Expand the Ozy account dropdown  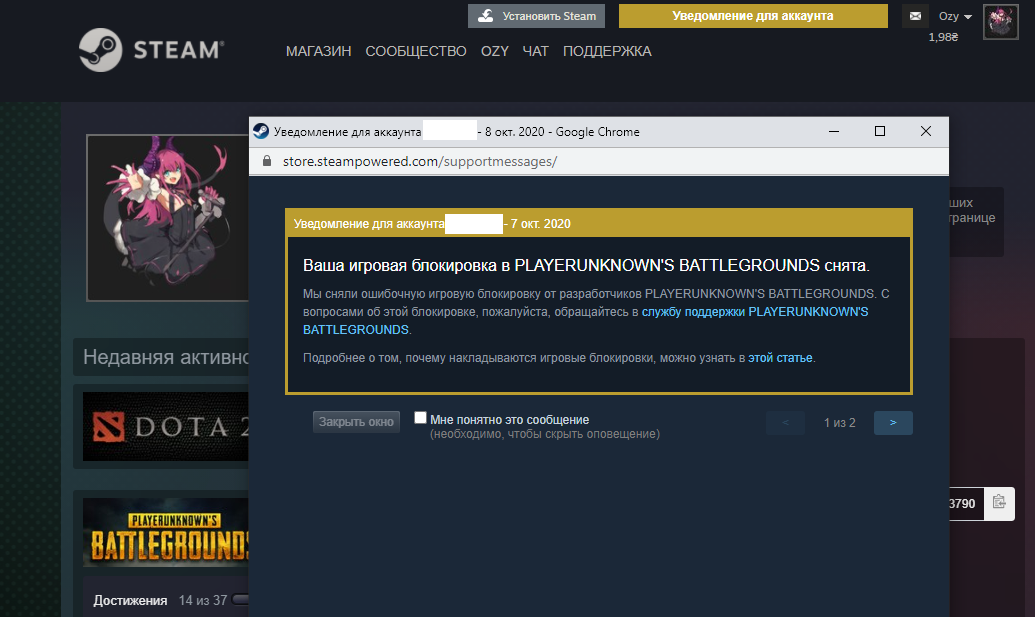pyautogui.click(x=955, y=16)
